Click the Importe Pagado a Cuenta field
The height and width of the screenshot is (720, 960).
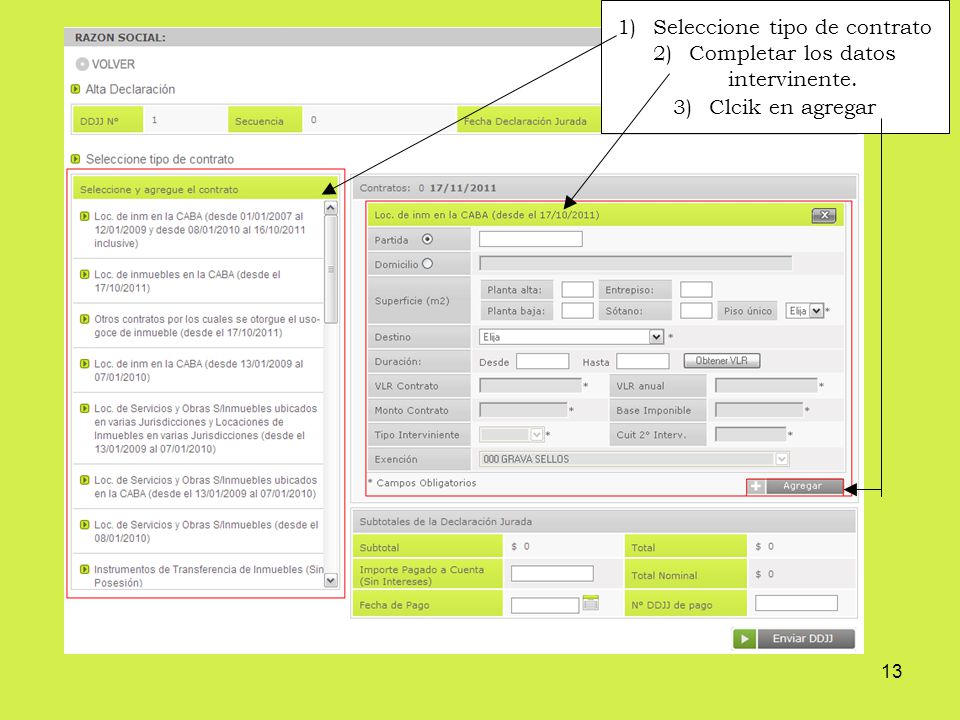click(x=552, y=574)
